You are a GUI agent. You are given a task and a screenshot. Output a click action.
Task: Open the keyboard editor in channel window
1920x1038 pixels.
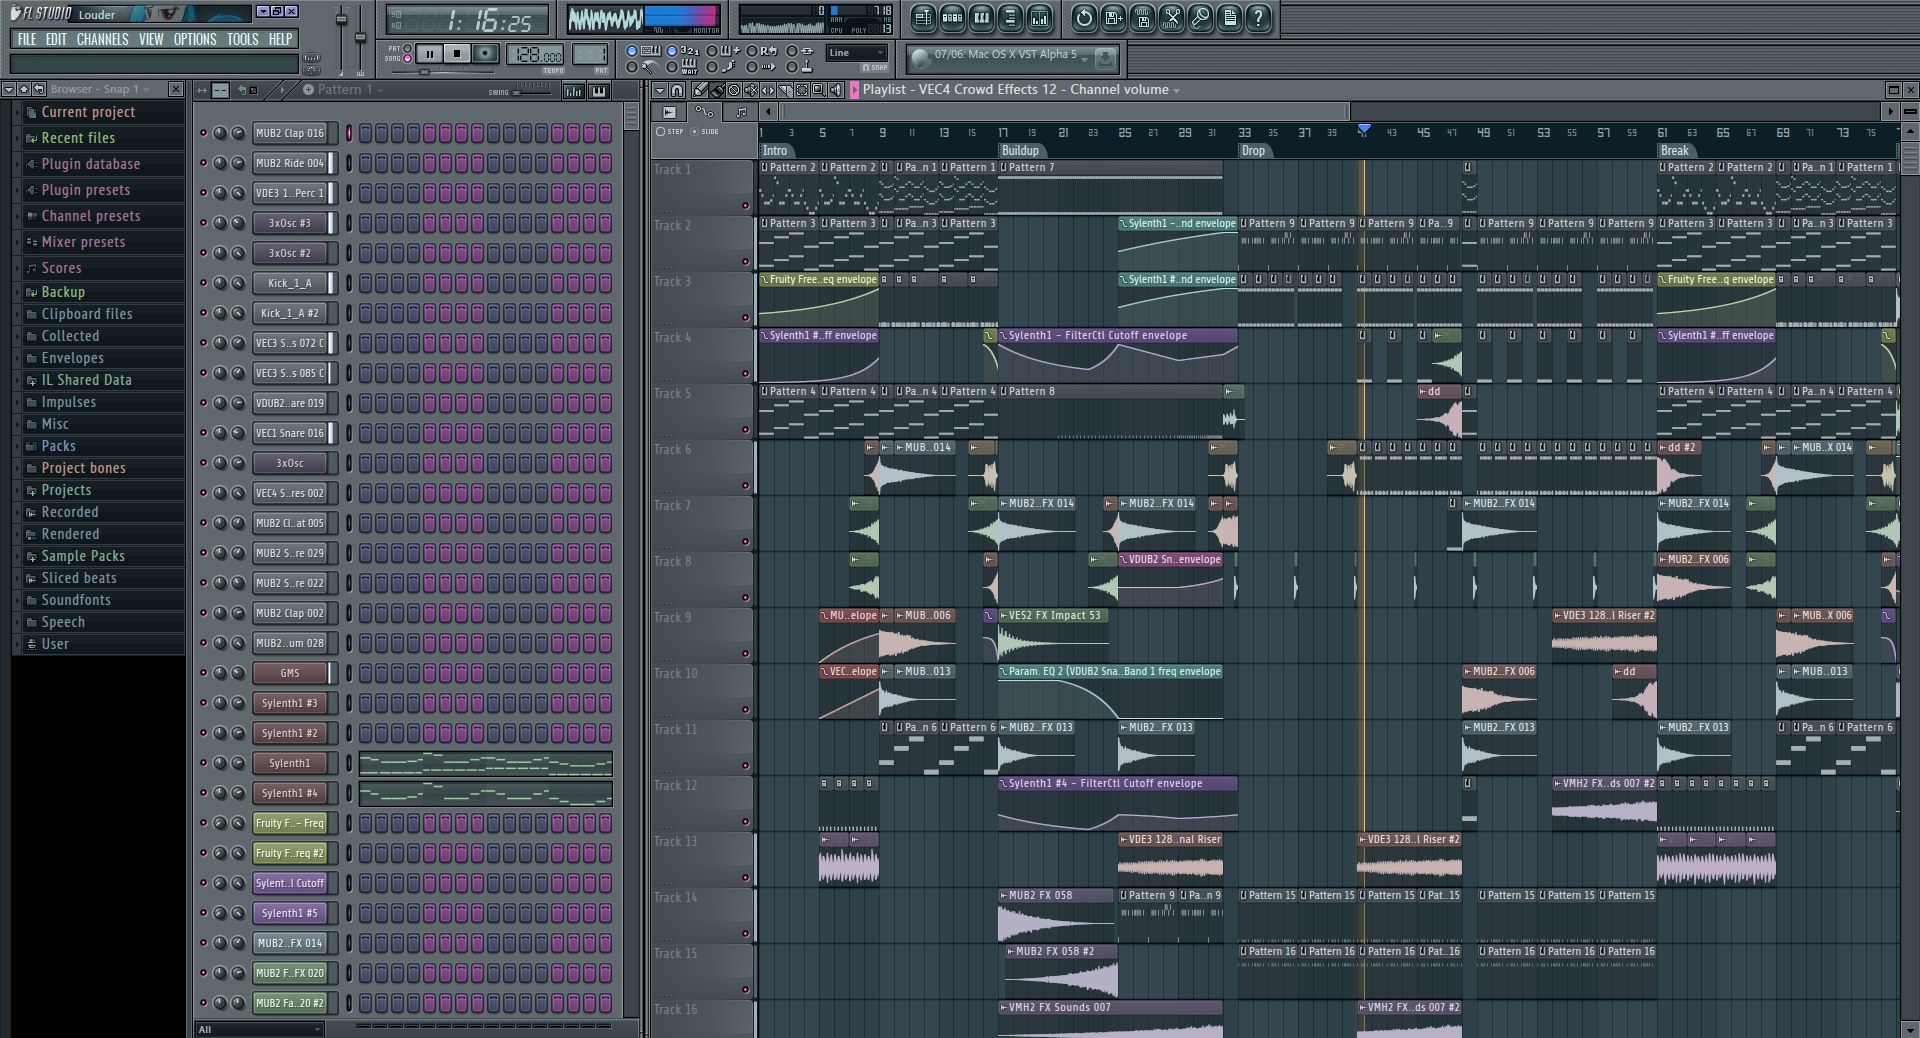click(598, 91)
